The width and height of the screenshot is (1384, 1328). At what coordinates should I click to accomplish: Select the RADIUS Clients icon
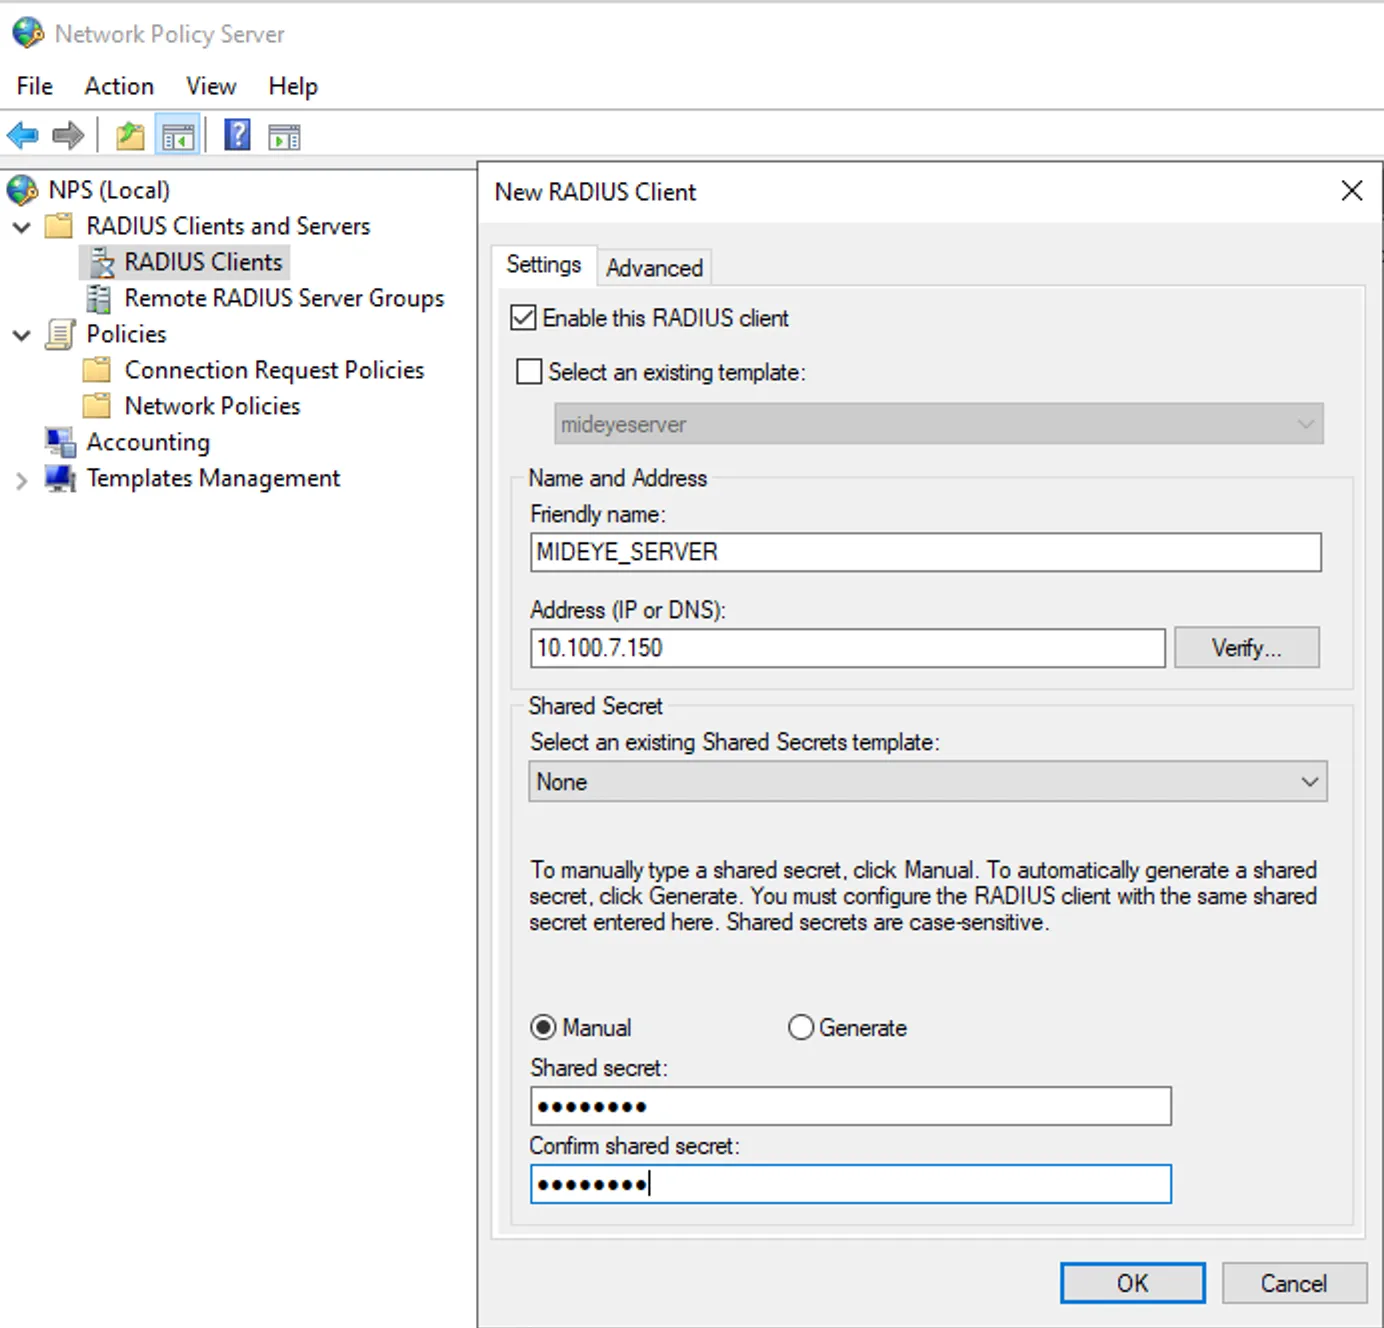(x=103, y=262)
